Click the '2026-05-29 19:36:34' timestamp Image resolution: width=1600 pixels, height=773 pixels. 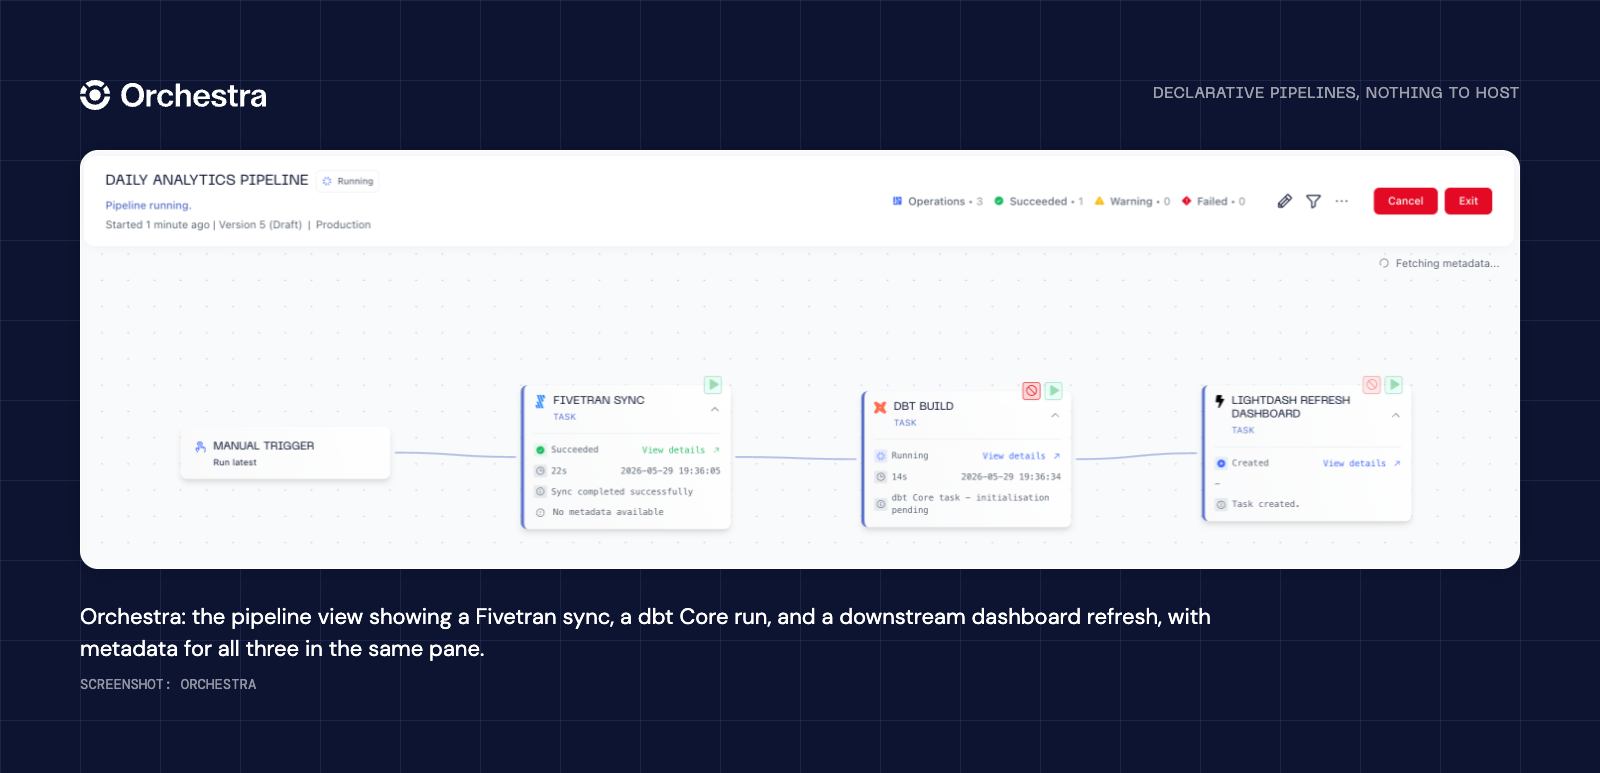1011,477
